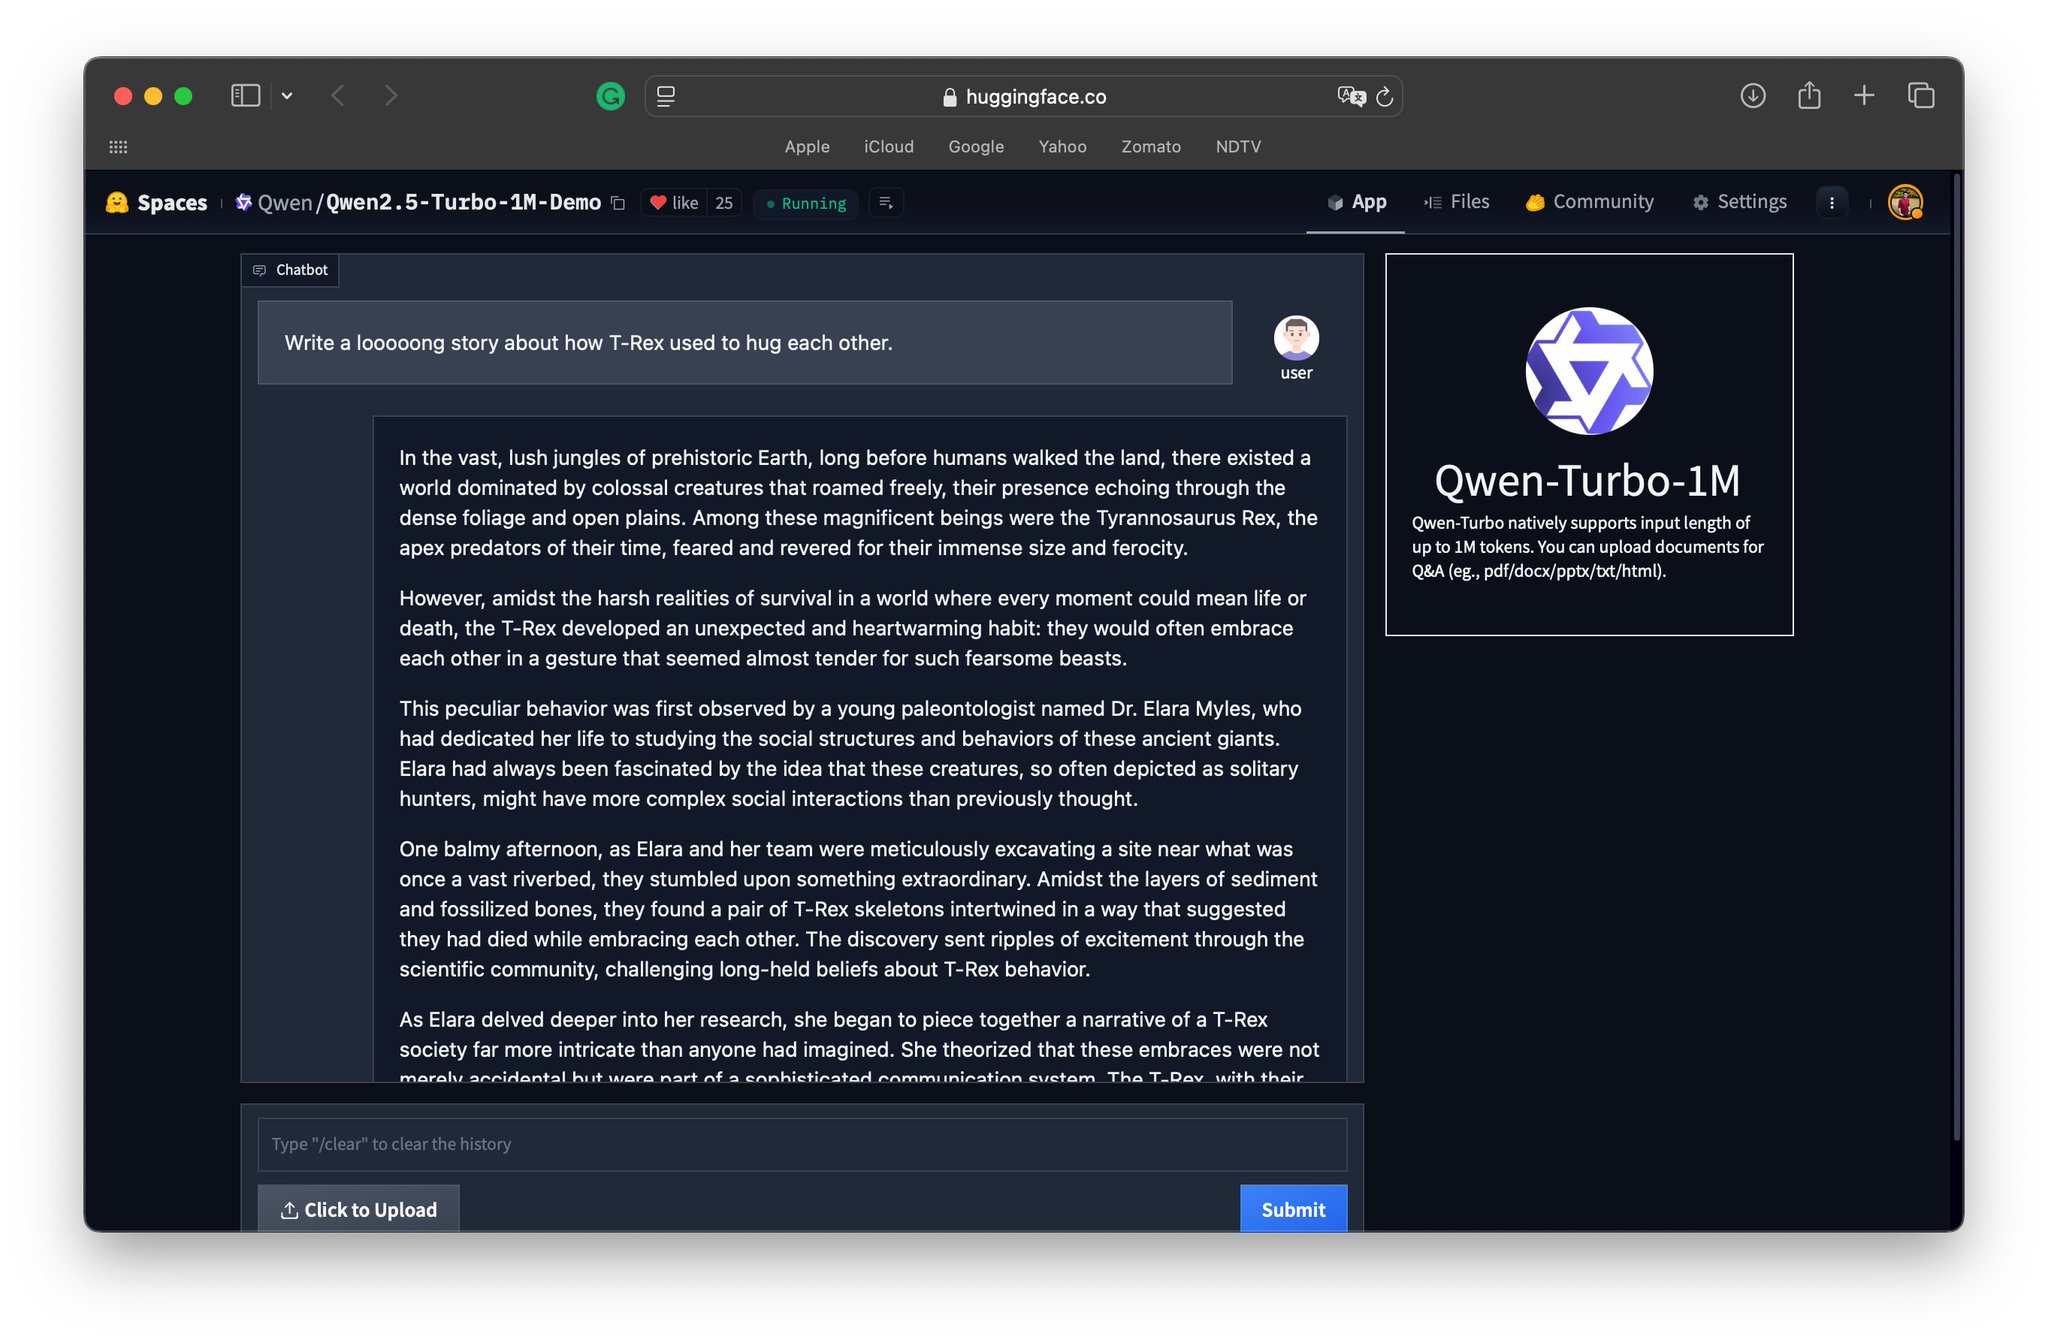
Task: Click the Click to Upload button
Action: 358,1209
